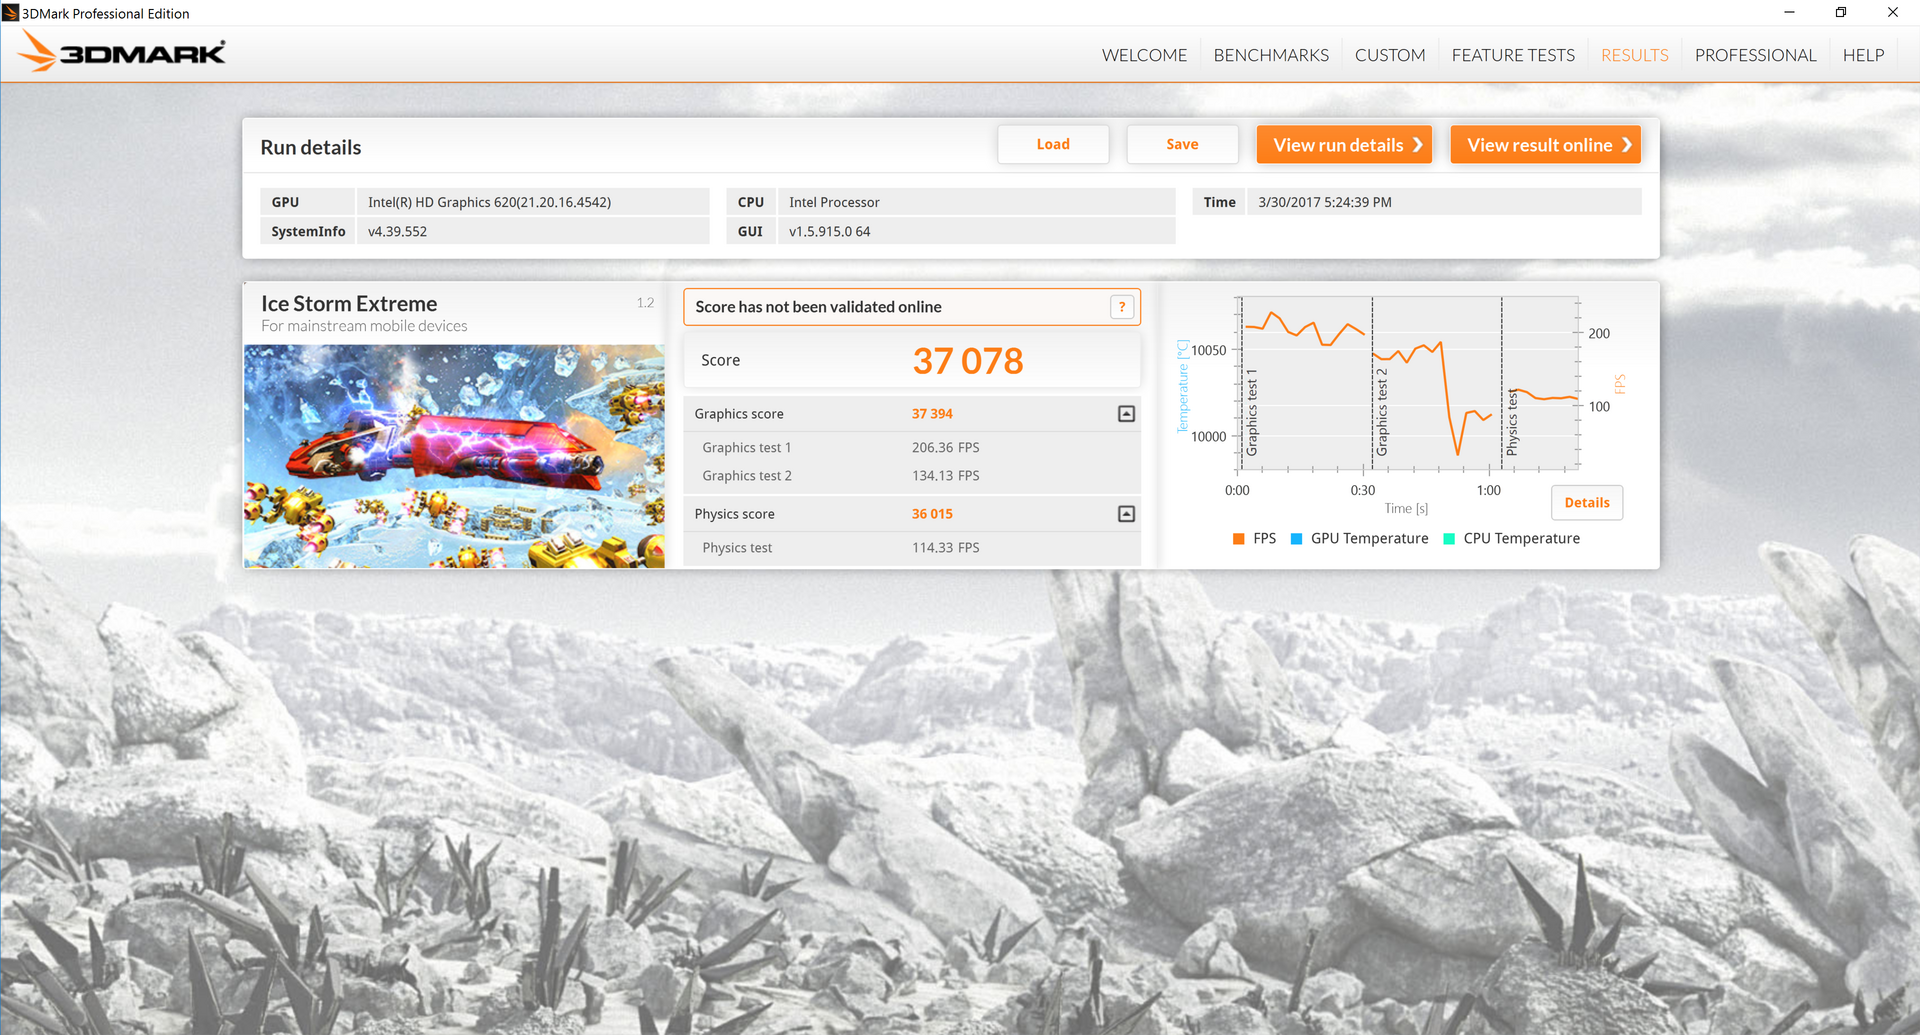Click the GUI version v1.5.915.0 64
The height and width of the screenshot is (1035, 1920).
tap(829, 231)
